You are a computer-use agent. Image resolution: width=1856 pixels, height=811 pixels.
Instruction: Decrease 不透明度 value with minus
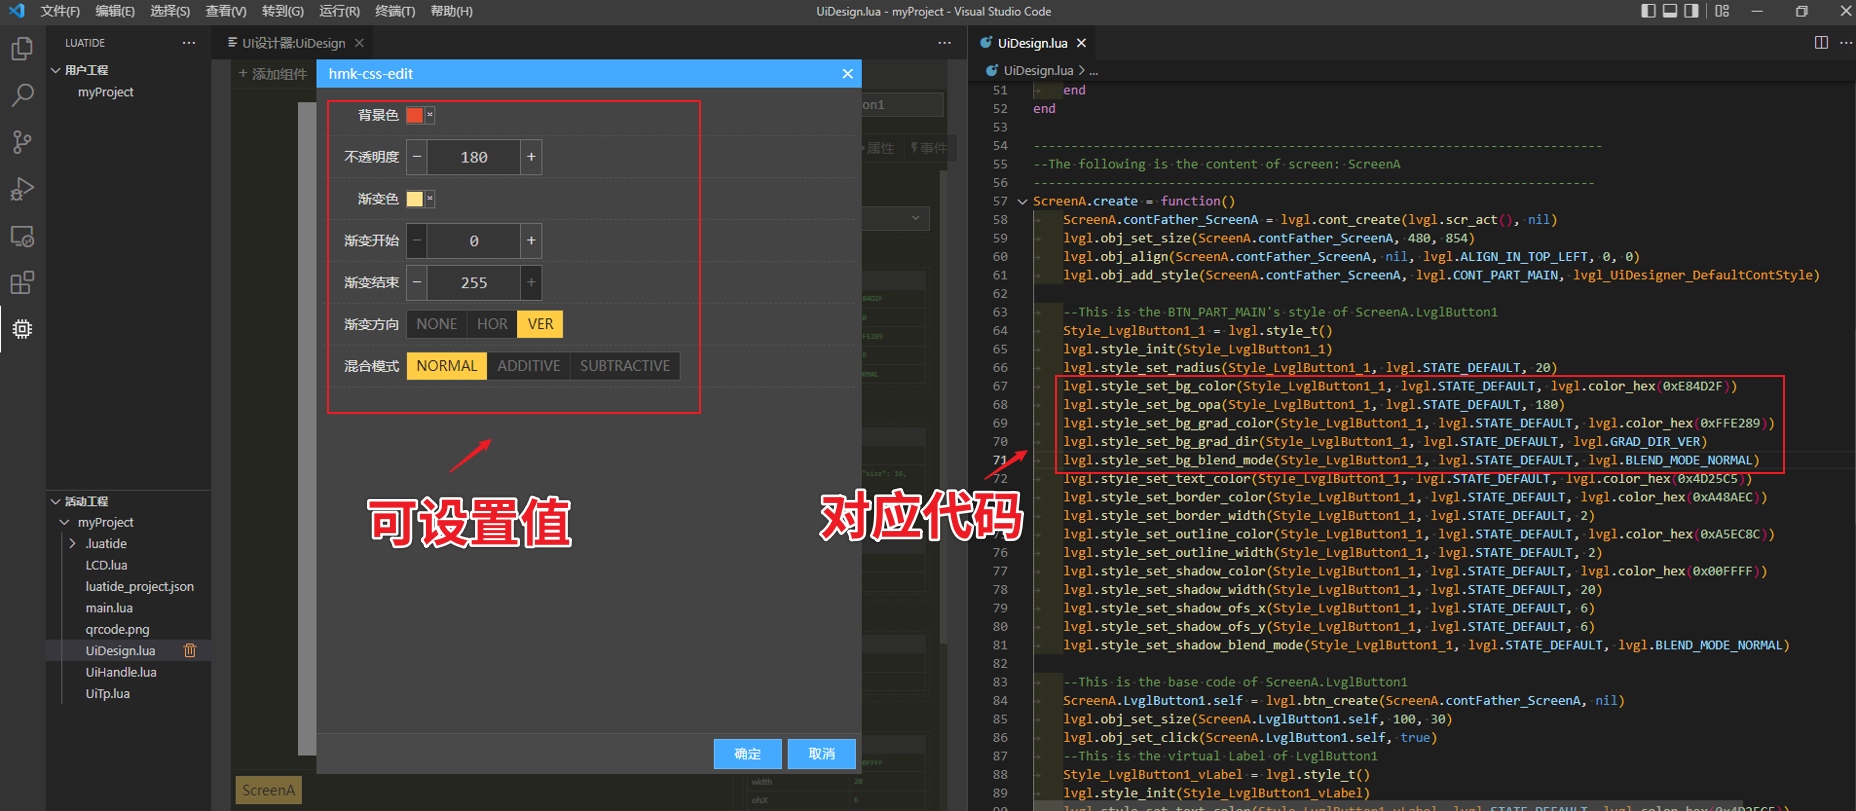pyautogui.click(x=417, y=157)
